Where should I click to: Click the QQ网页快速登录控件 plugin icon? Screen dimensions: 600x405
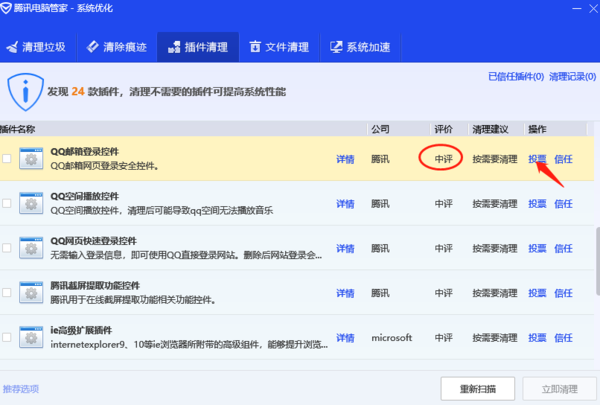(33, 248)
